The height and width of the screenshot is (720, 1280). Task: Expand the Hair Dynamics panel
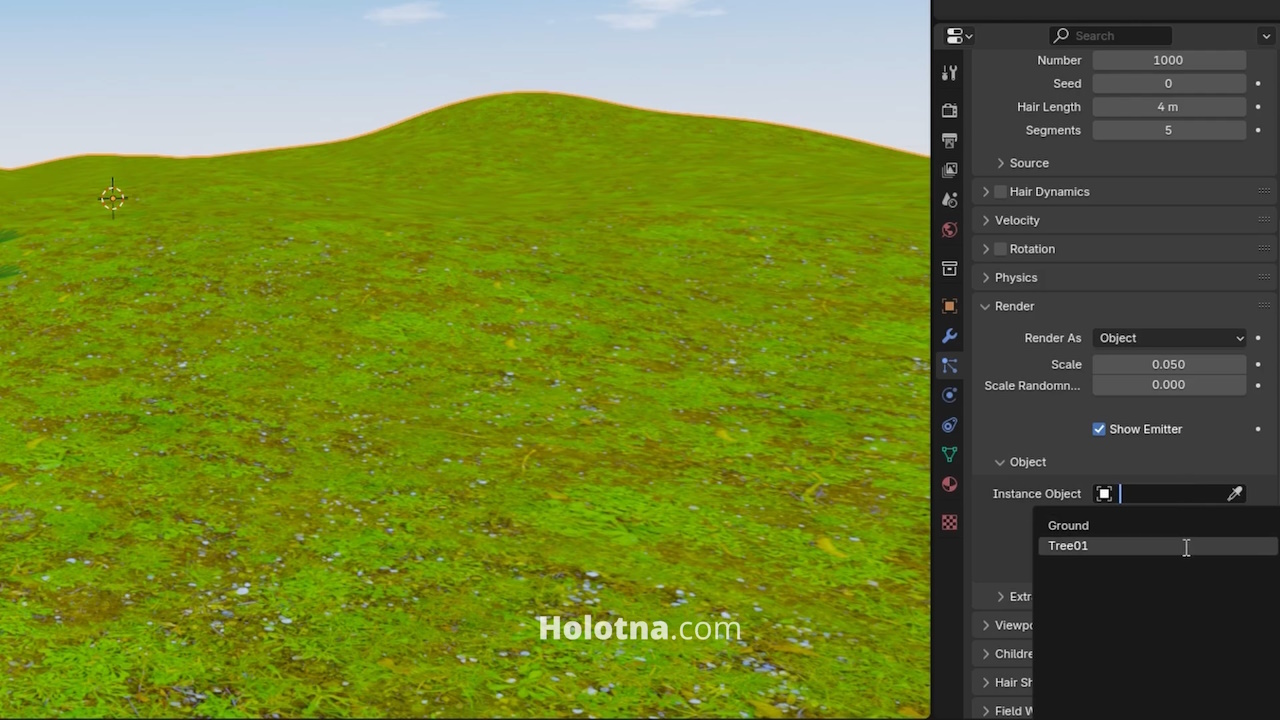tap(986, 192)
